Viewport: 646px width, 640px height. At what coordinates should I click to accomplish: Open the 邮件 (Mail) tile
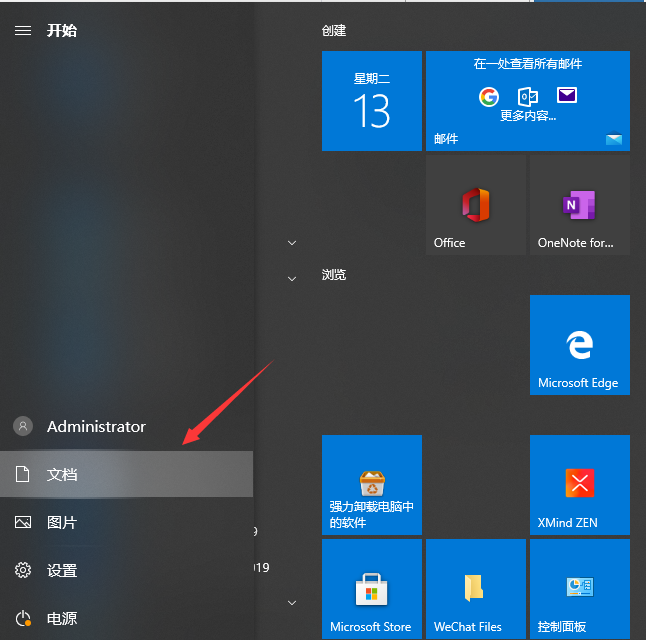(x=527, y=101)
